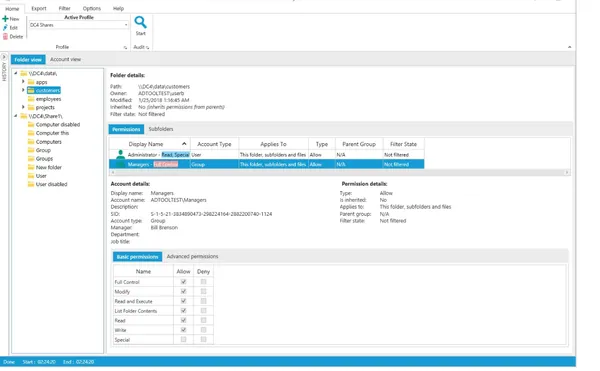Switch to the Subfolders tab
This screenshot has height=371, width=600.
161,129
